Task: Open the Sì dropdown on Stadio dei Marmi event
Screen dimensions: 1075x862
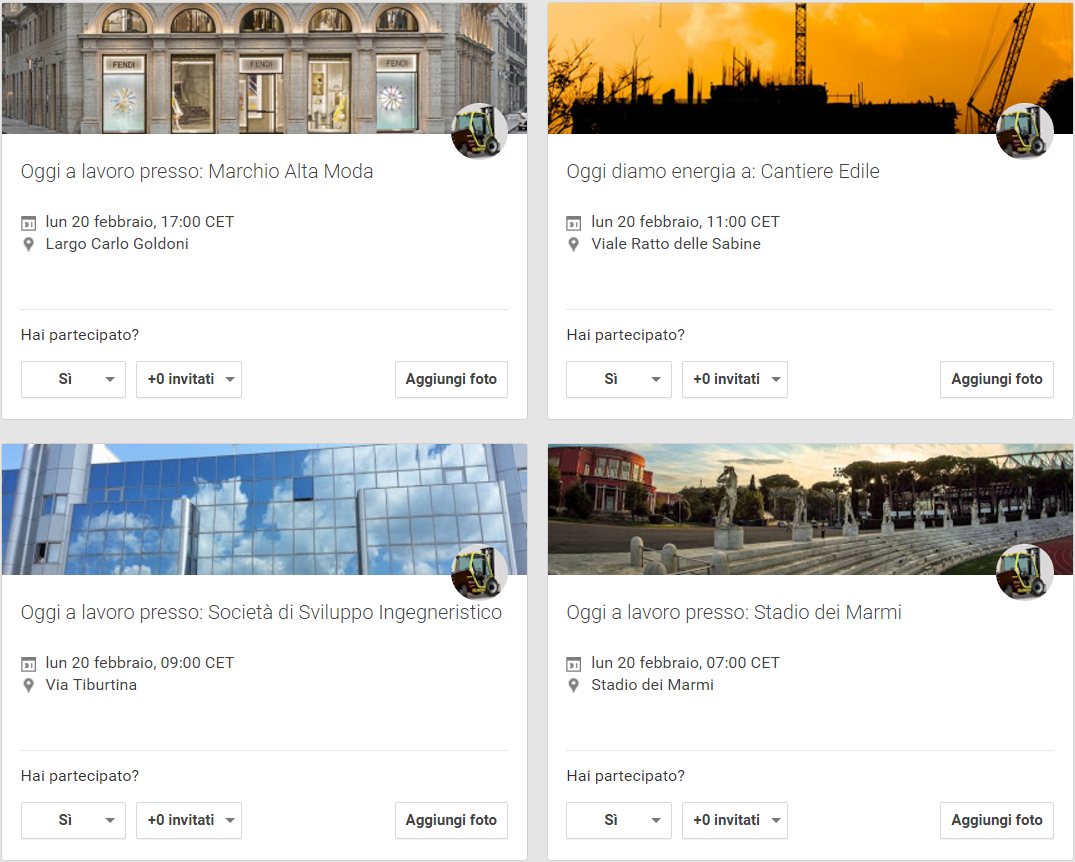Action: tap(618, 820)
